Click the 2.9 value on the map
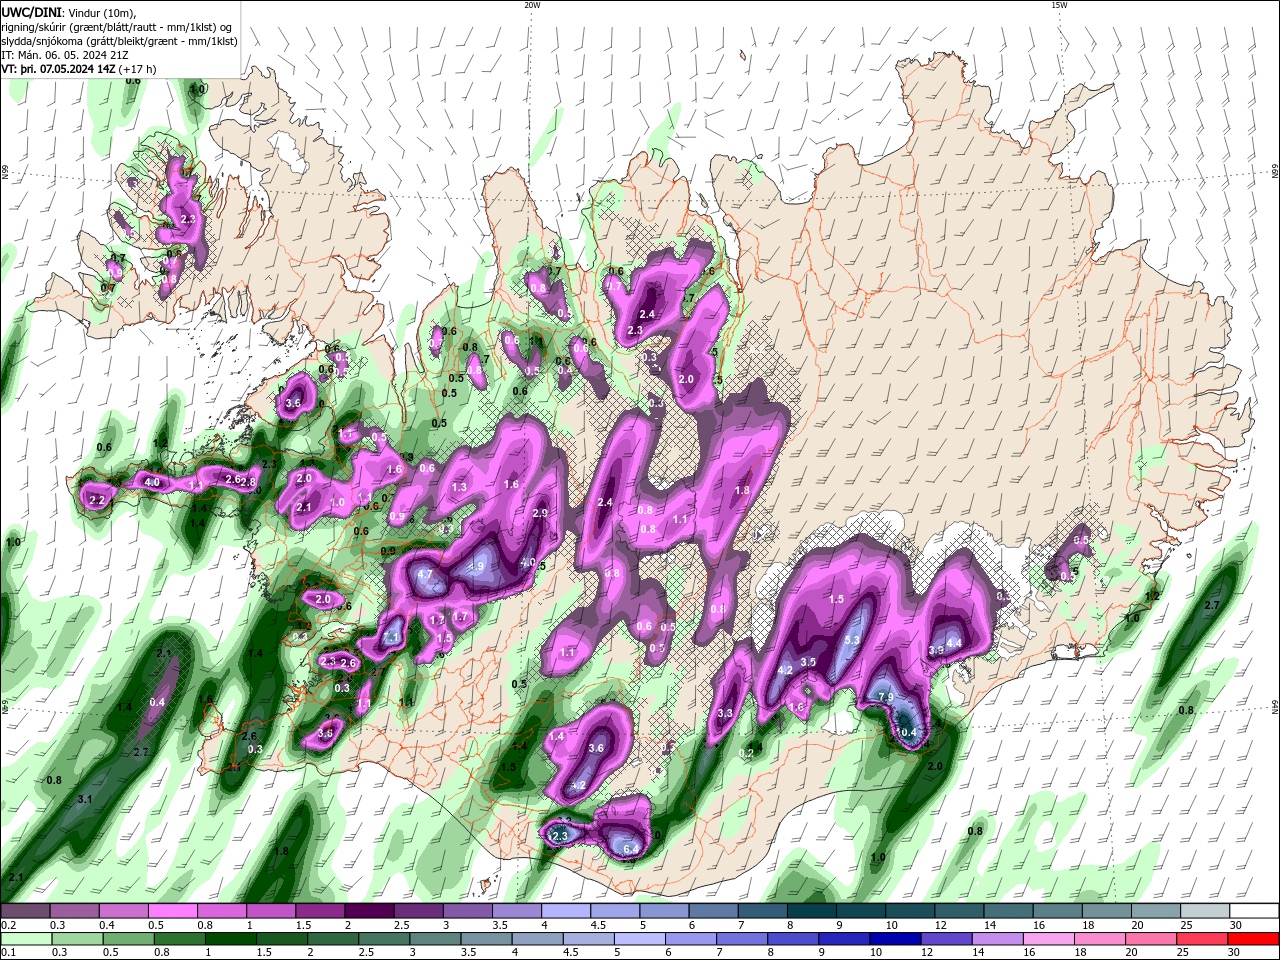This screenshot has height=960, width=1280. (540, 513)
